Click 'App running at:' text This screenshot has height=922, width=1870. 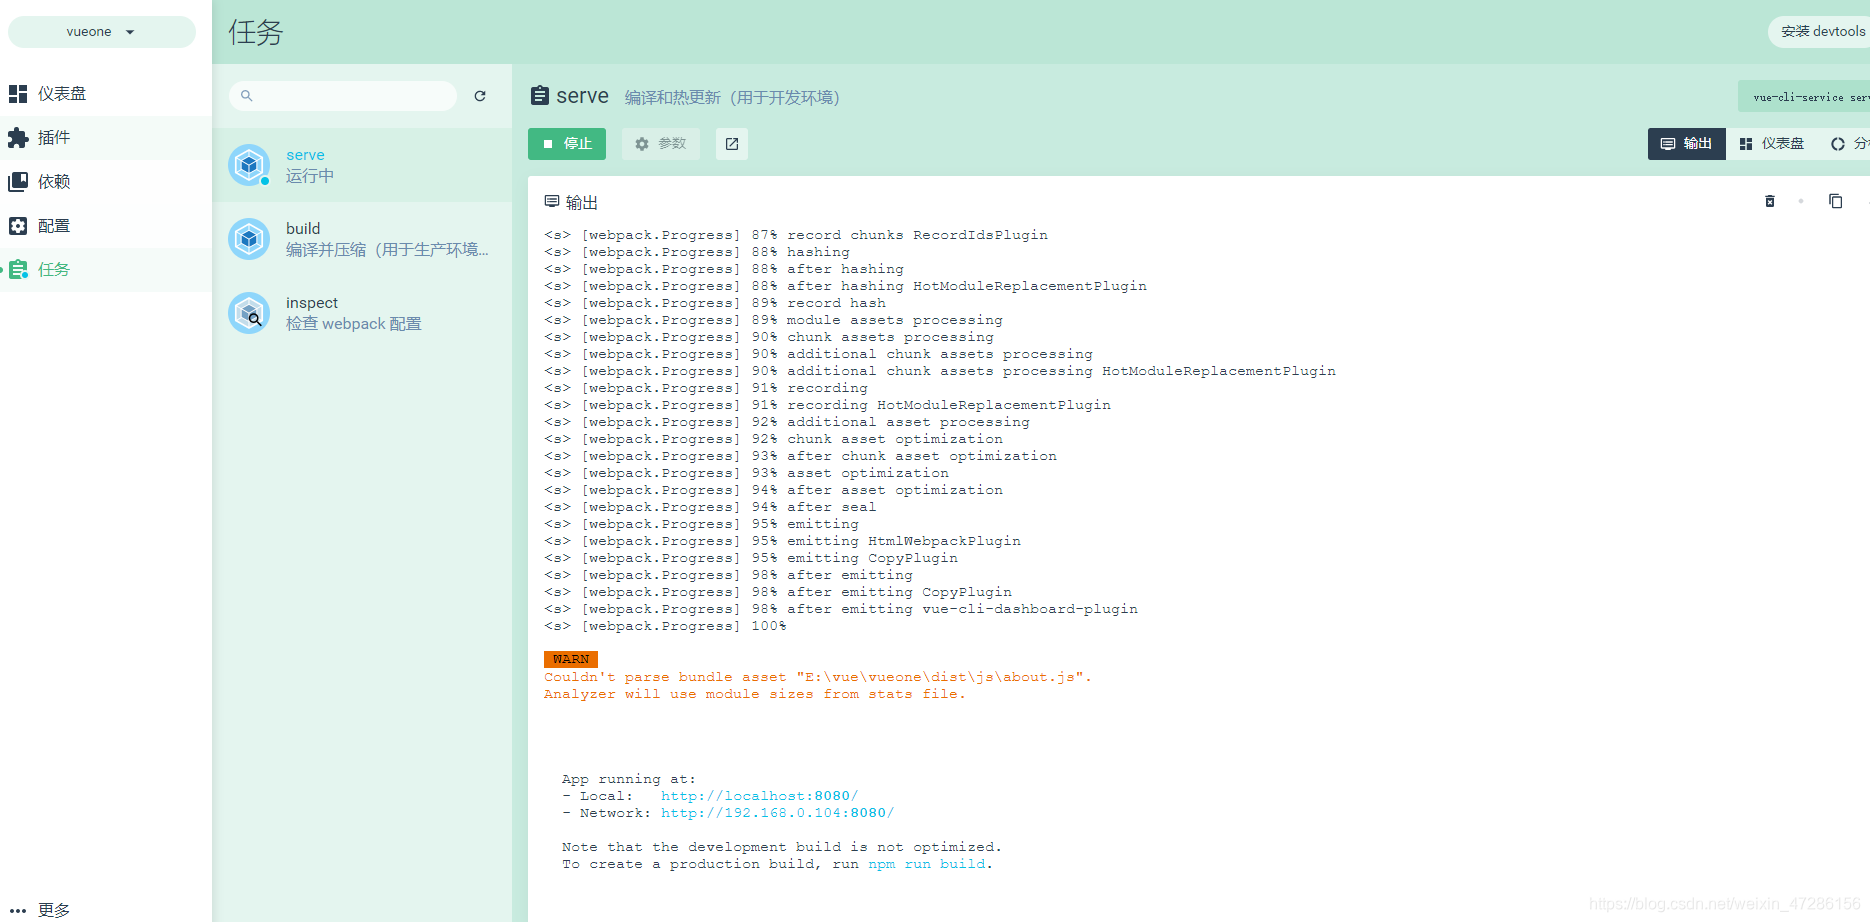pos(628,779)
